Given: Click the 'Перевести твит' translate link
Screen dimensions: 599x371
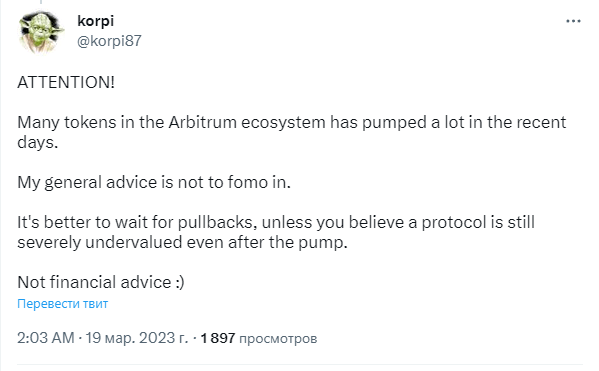Looking at the screenshot, I should coord(63,304).
